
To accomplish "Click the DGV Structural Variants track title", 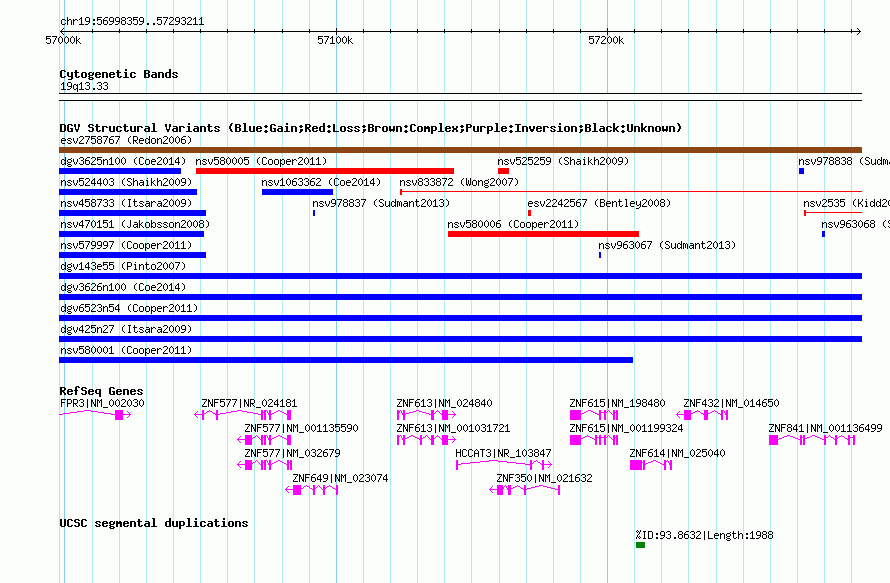I will click(x=371, y=128).
